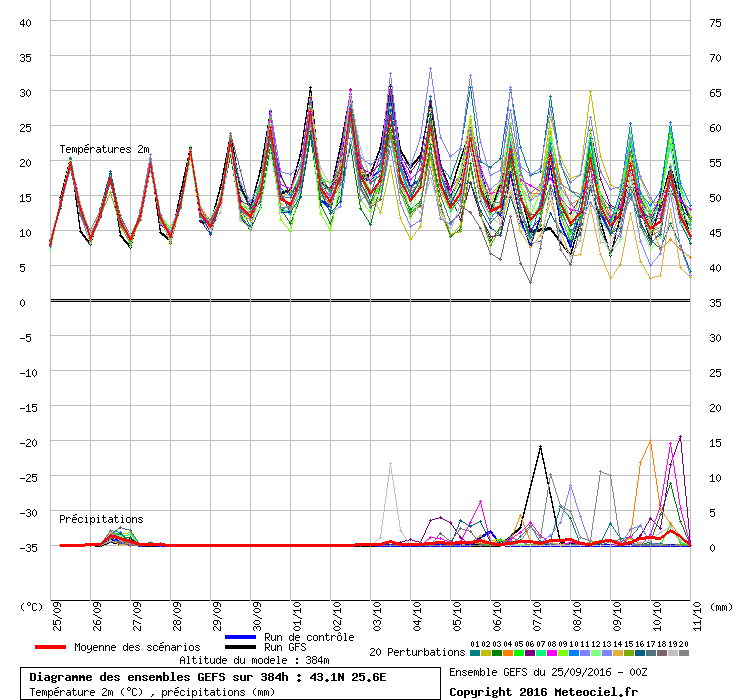This screenshot has height=700, width=740.
Task: Click the '06/10' date label
Action: pyautogui.click(x=497, y=616)
